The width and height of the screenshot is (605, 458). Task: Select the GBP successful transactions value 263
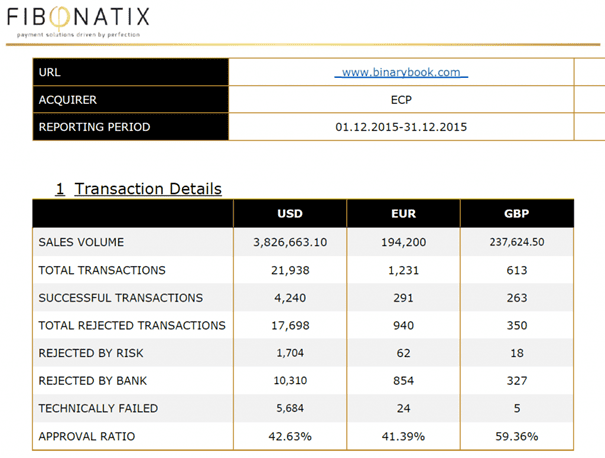tap(517, 298)
